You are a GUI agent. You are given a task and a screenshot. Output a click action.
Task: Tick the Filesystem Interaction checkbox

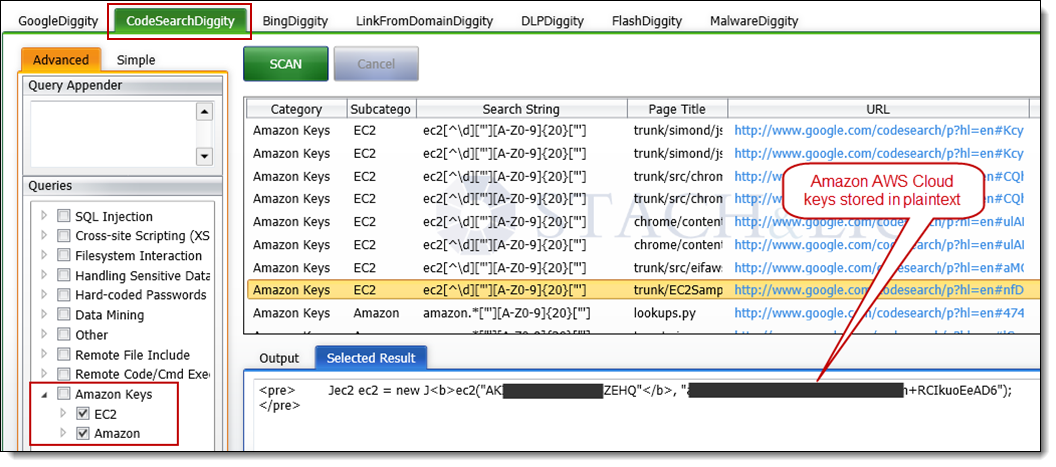click(63, 255)
